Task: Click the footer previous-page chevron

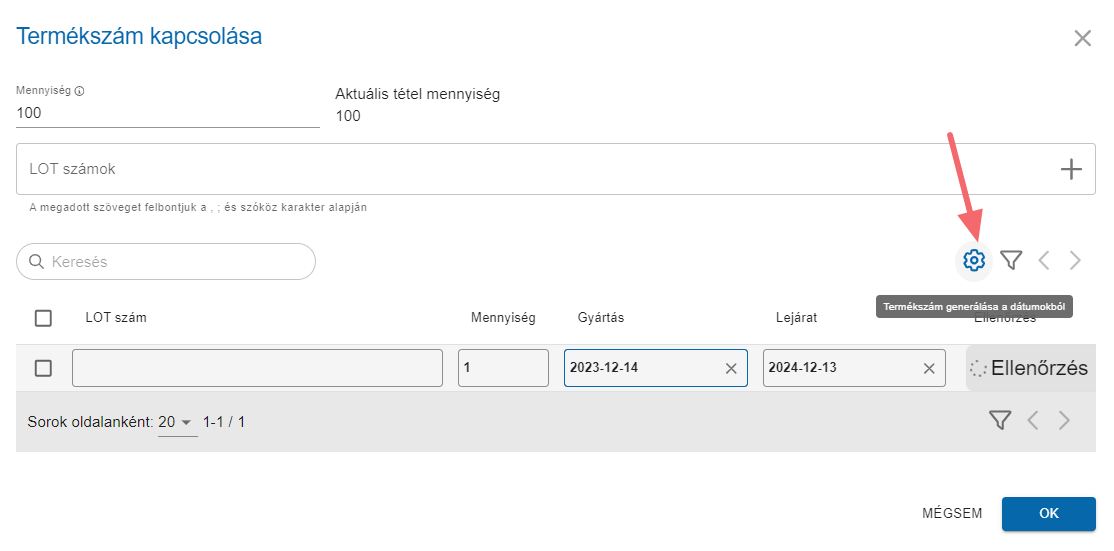Action: coord(1033,421)
